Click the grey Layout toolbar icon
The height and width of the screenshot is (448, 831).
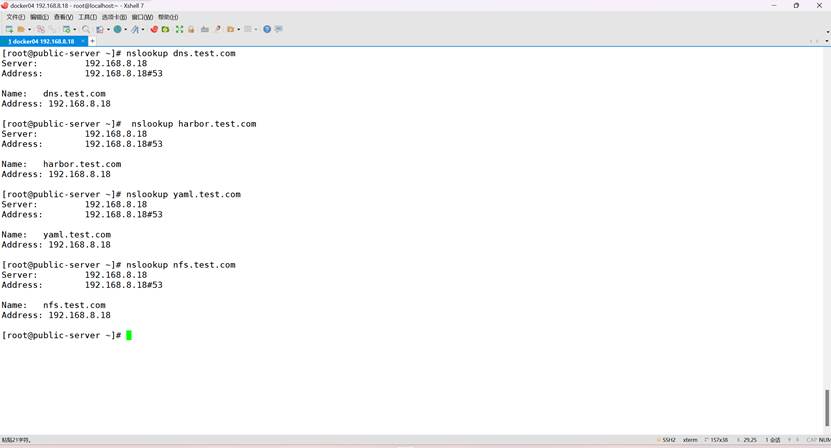point(247,29)
